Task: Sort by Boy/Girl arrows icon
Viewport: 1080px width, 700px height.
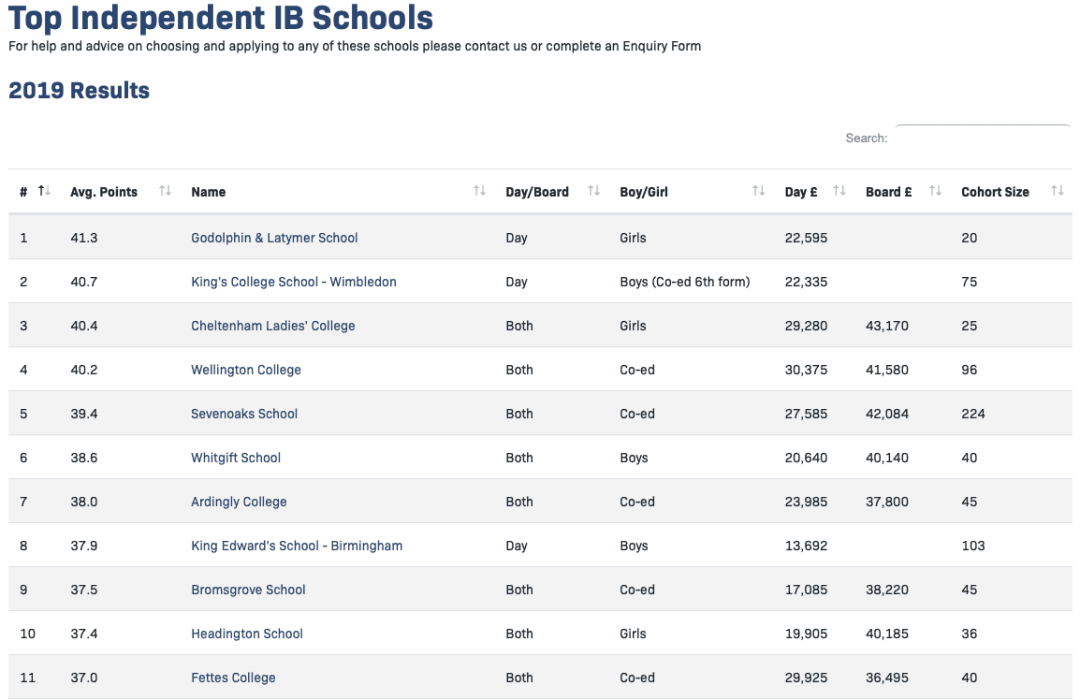Action: [758, 191]
